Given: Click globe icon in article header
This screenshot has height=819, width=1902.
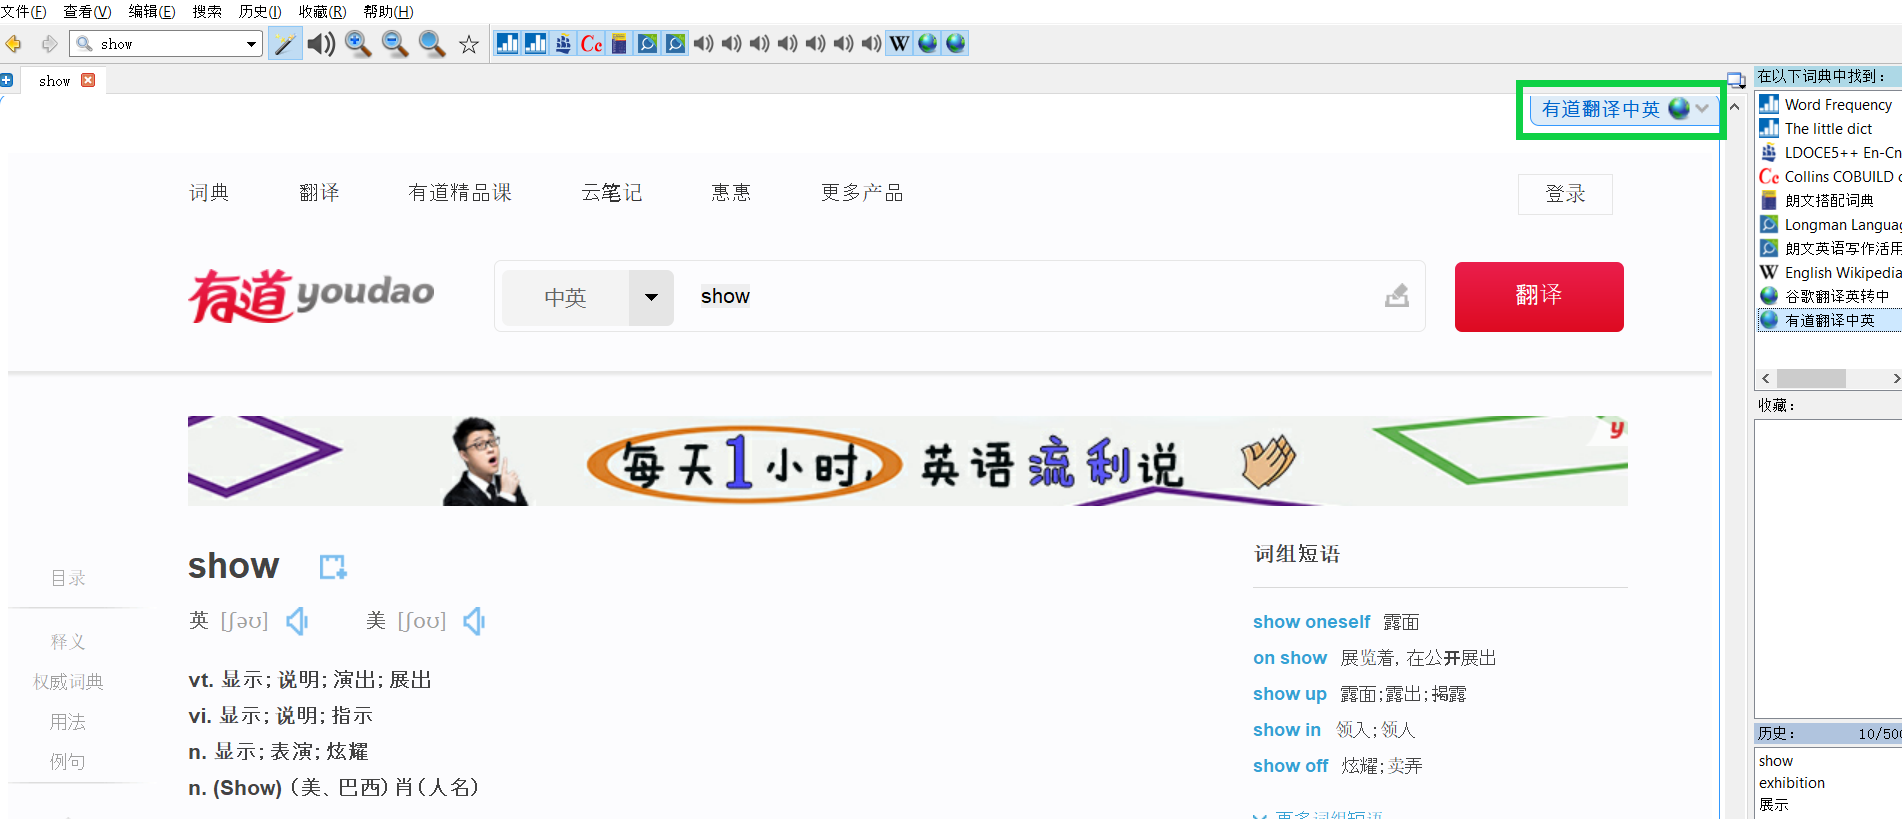Looking at the screenshot, I should [1679, 108].
